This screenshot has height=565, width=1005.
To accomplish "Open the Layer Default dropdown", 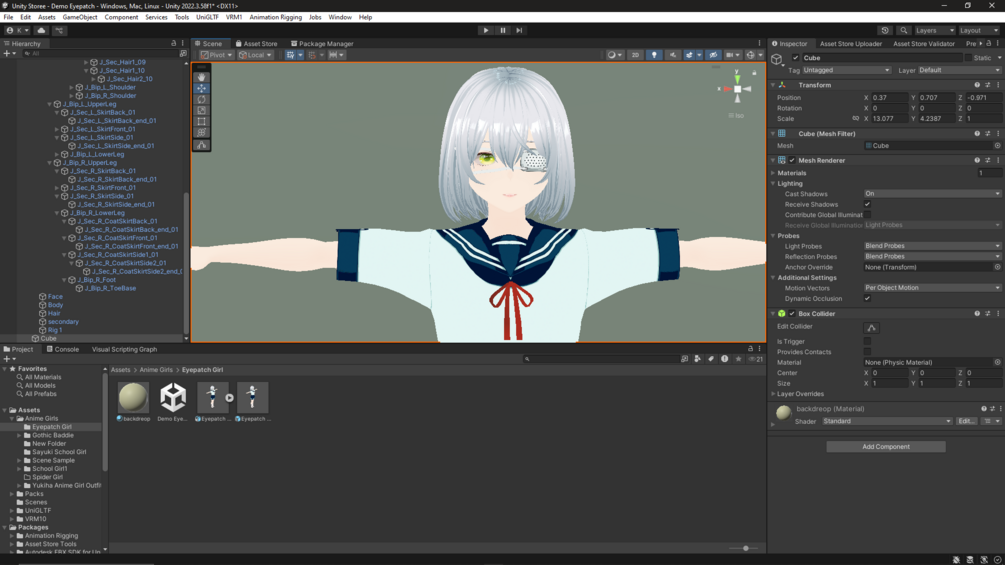I will point(959,70).
